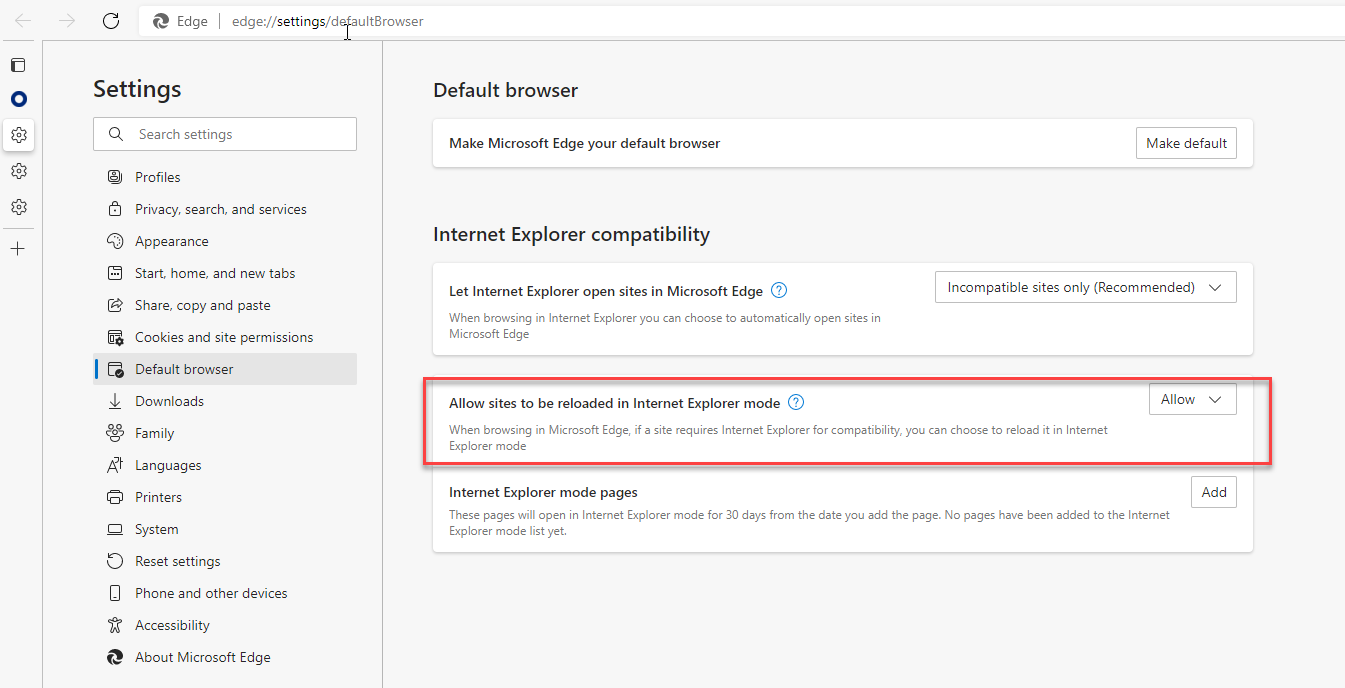
Task: Click the Default browser section heading
Action: [506, 90]
